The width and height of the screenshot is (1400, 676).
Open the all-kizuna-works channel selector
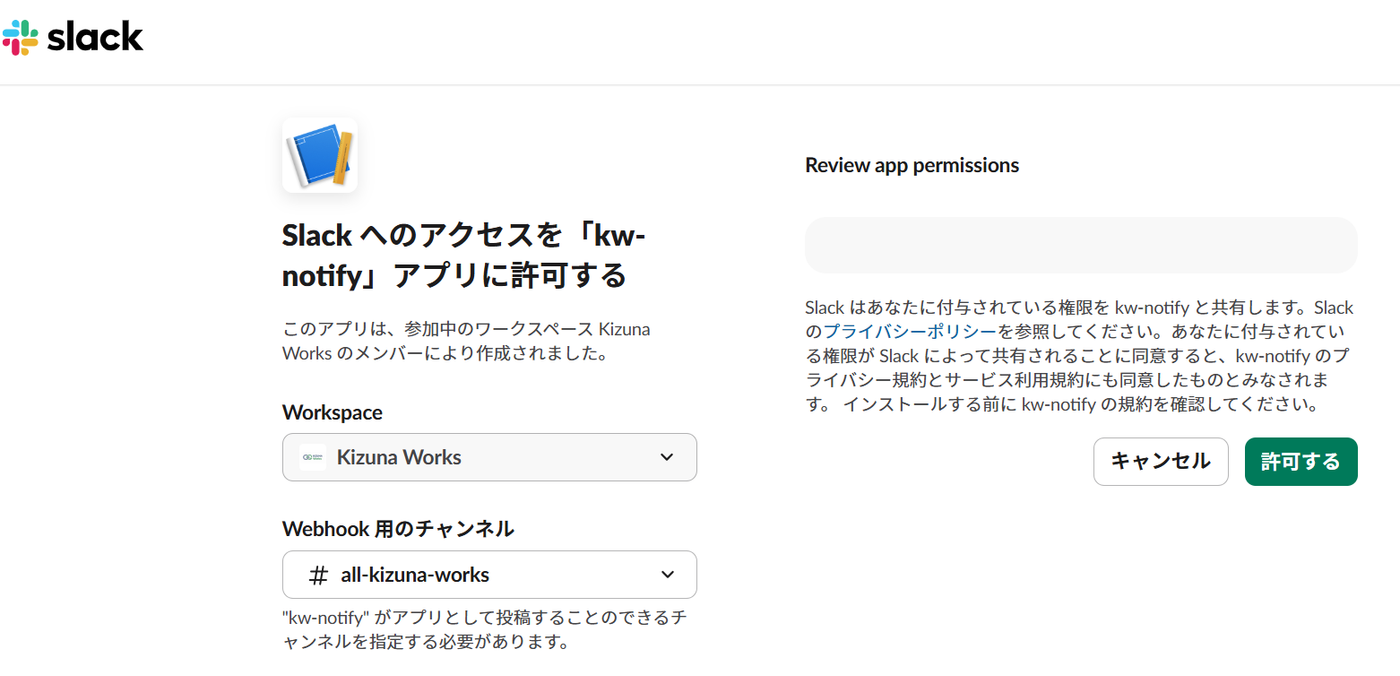pyautogui.click(x=489, y=575)
